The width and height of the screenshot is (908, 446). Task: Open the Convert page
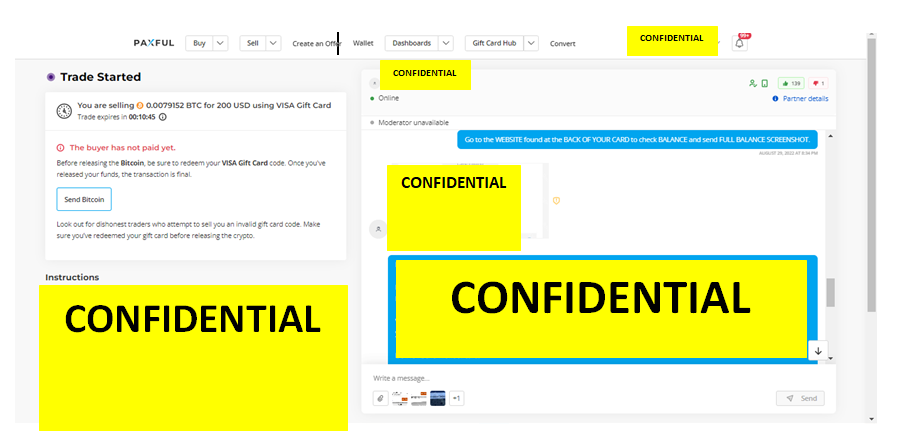(563, 43)
